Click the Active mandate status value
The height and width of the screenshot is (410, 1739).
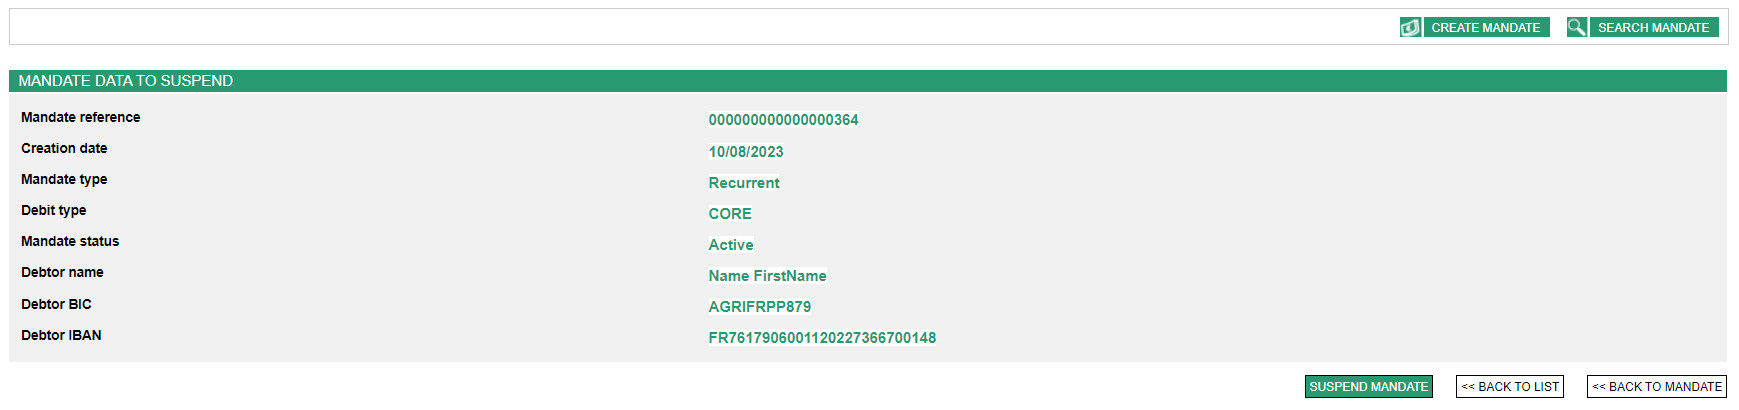731,245
